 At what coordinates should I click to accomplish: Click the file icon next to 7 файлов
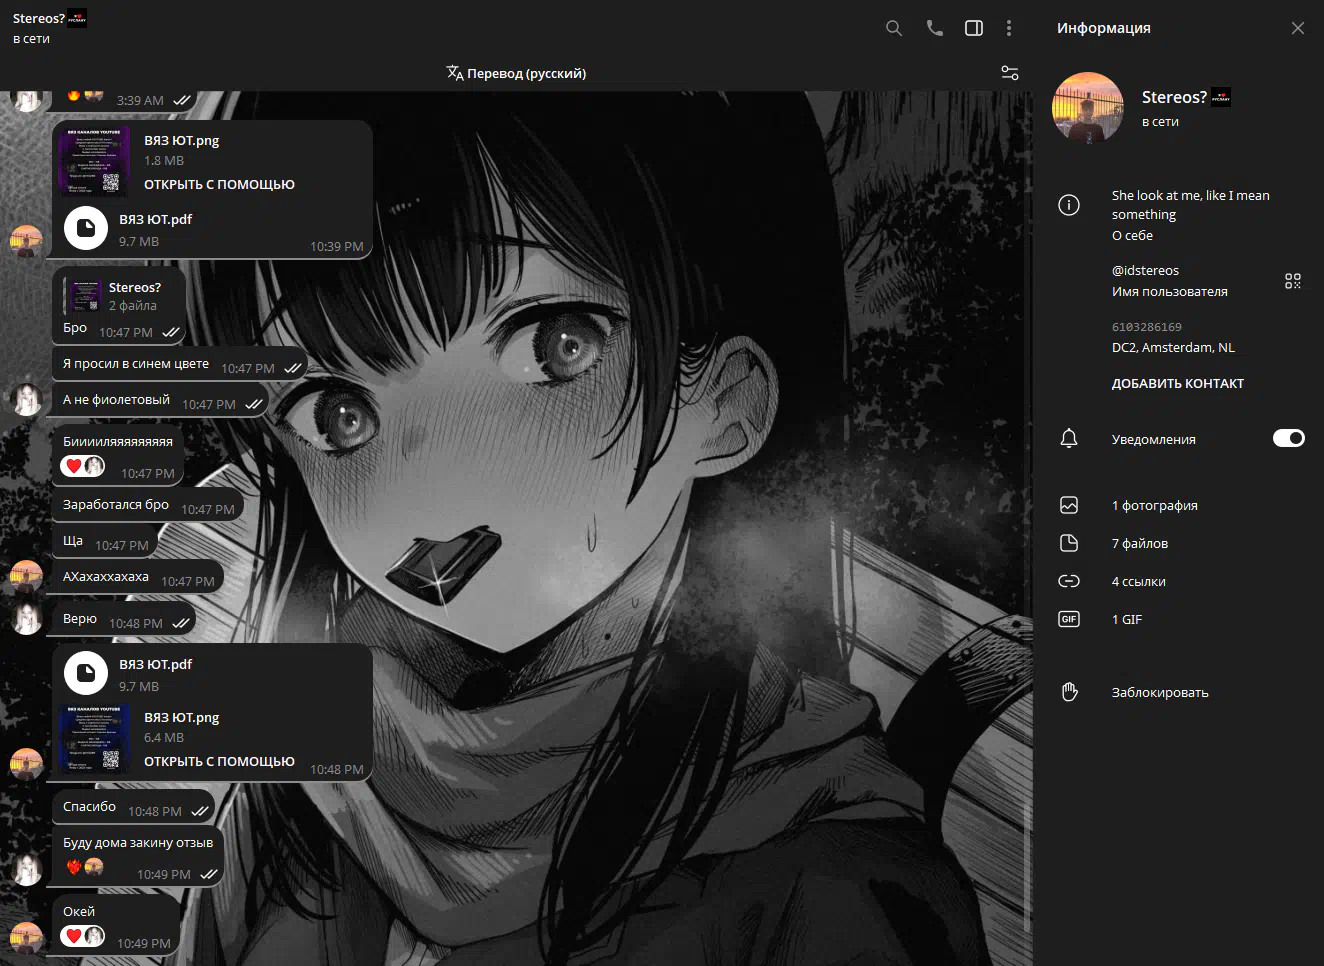point(1069,543)
